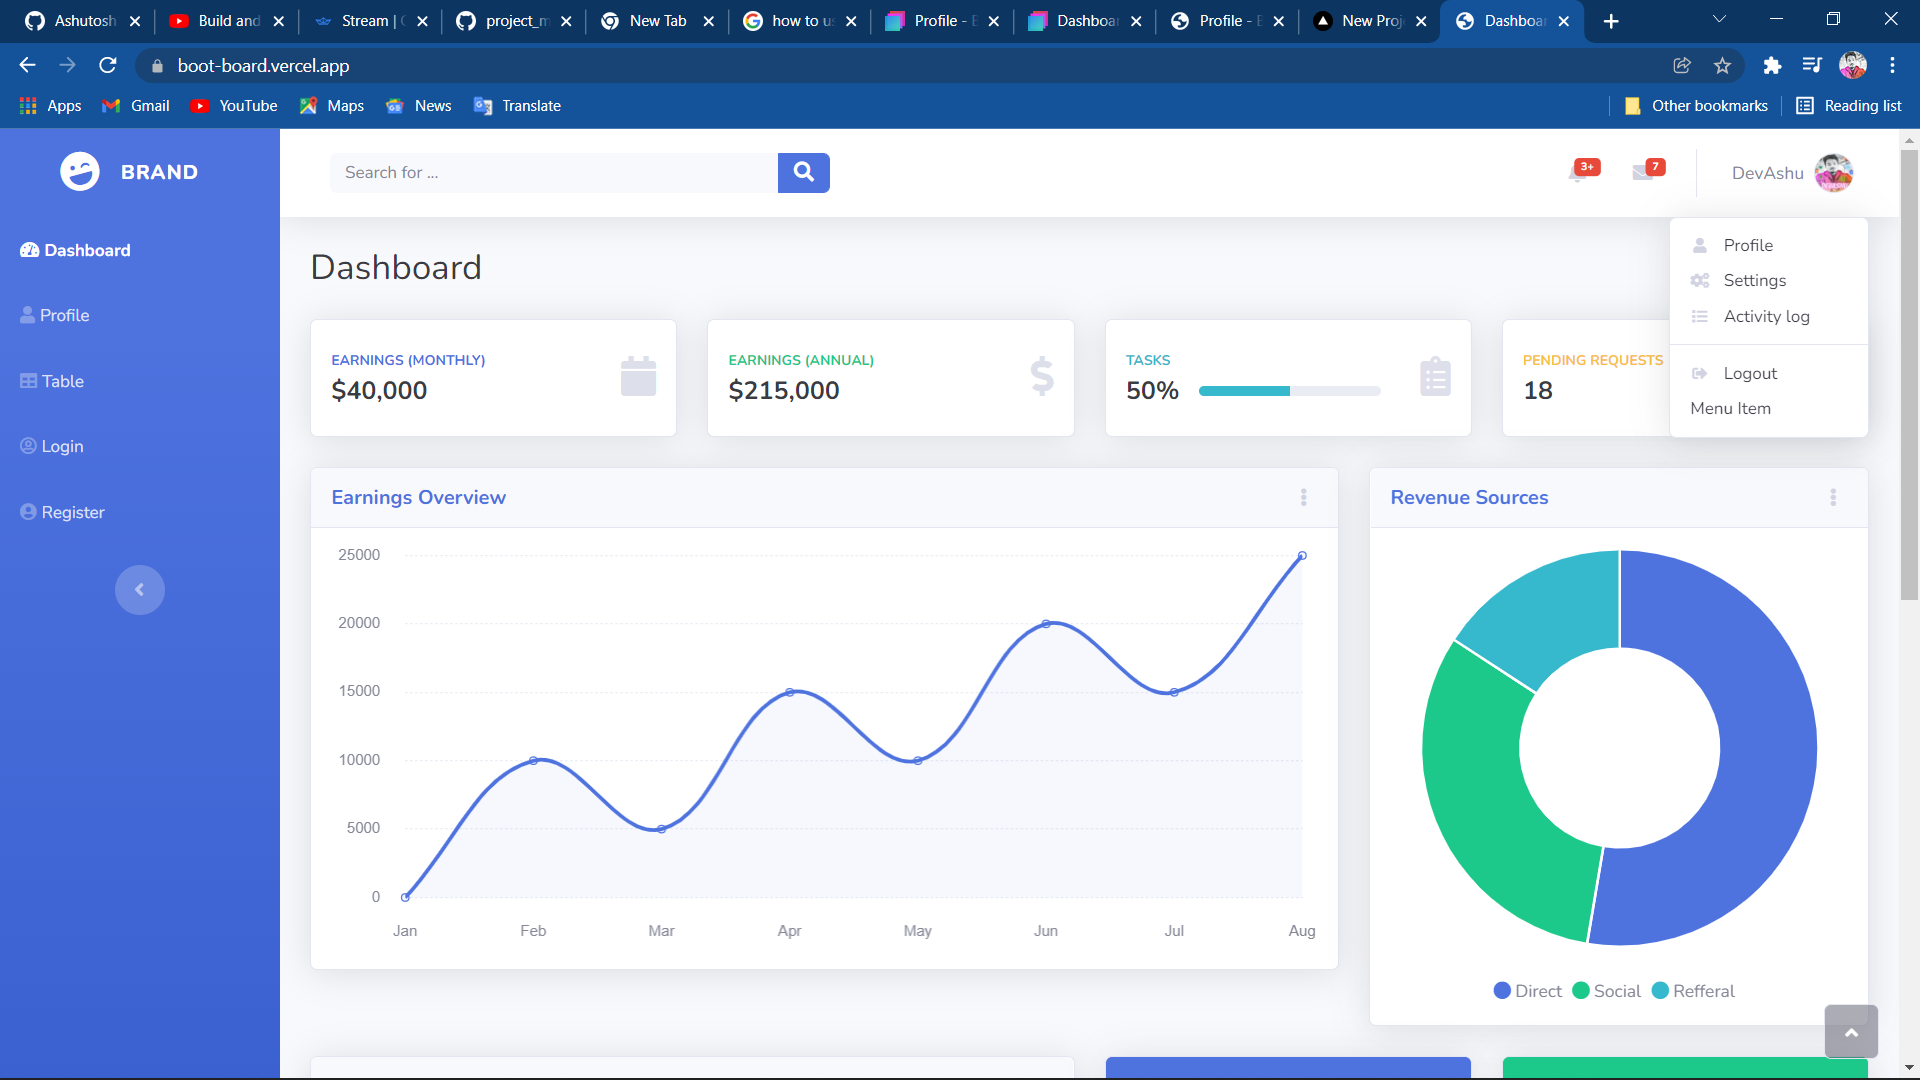The height and width of the screenshot is (1080, 1920).
Task: Click Menu Item in user dropdown
Action: [x=1768, y=408]
